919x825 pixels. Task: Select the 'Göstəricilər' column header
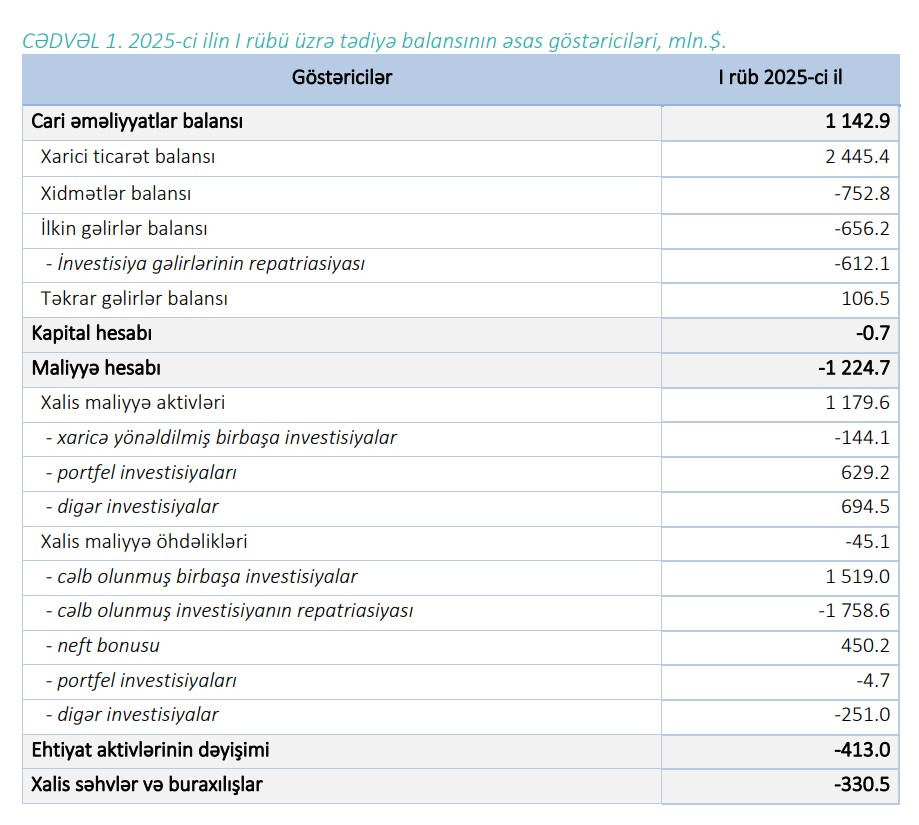(x=342, y=78)
